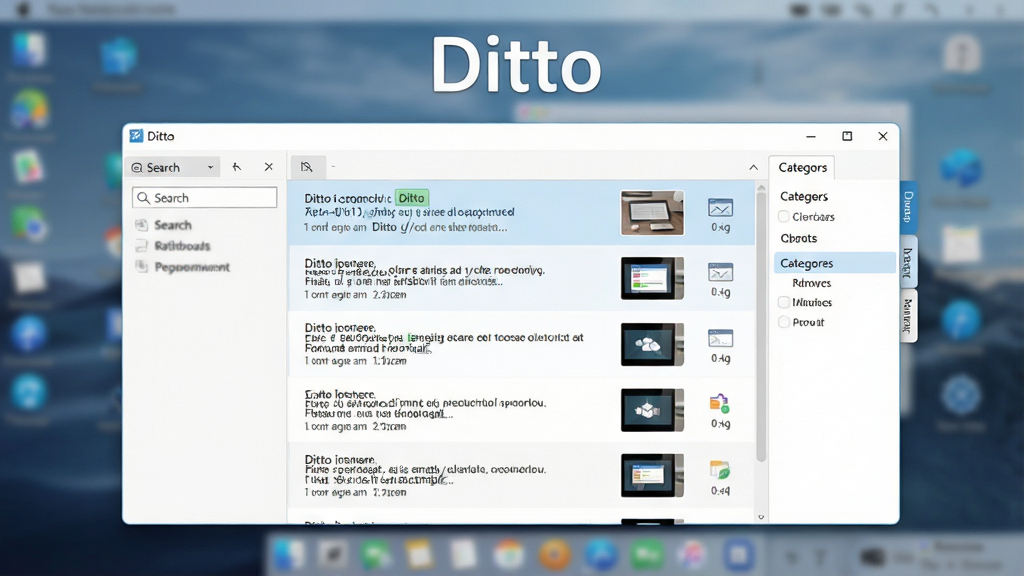
Task: Select the third clip entry text
Action: 444,344
